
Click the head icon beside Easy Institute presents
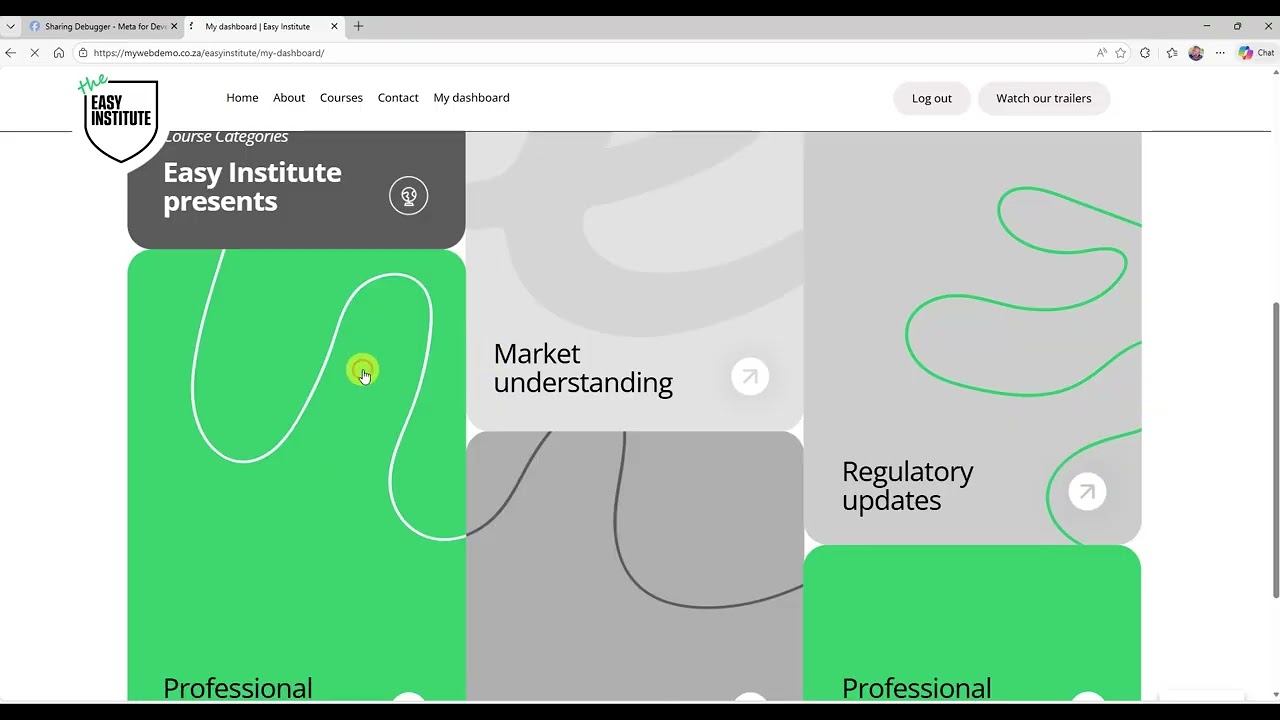408,196
